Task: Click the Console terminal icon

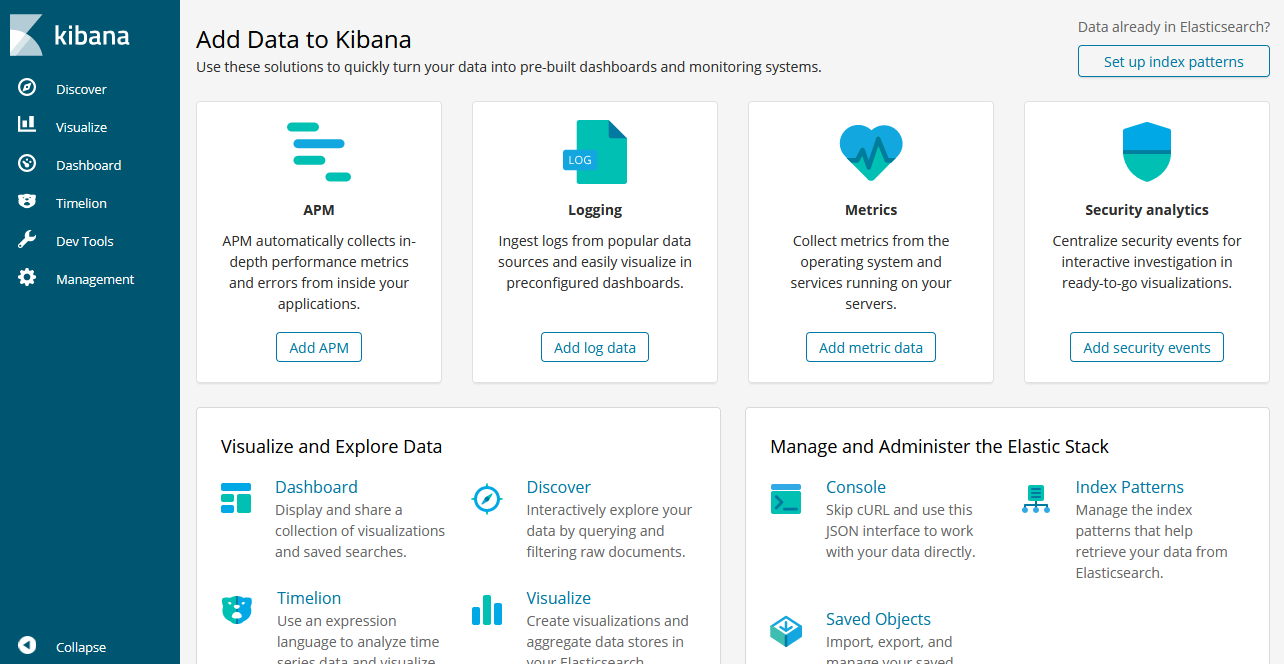Action: pyautogui.click(x=786, y=499)
